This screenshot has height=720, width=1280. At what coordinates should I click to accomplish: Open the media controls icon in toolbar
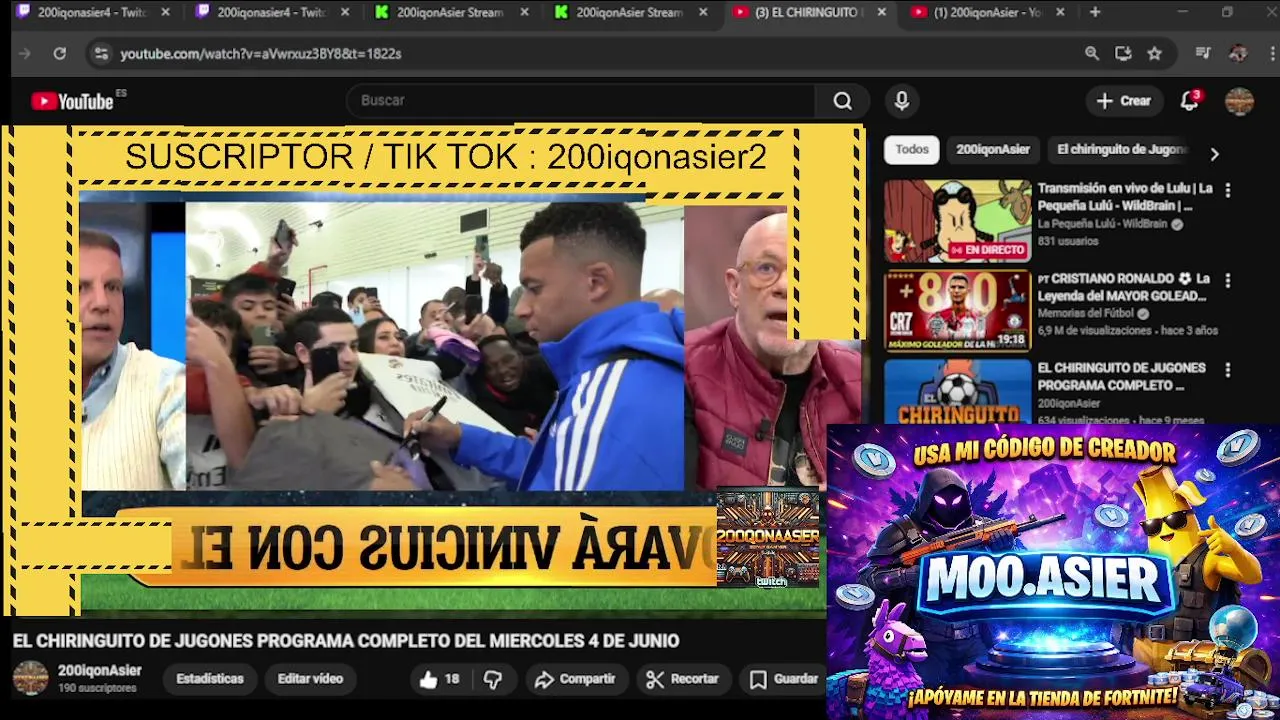pyautogui.click(x=1203, y=53)
